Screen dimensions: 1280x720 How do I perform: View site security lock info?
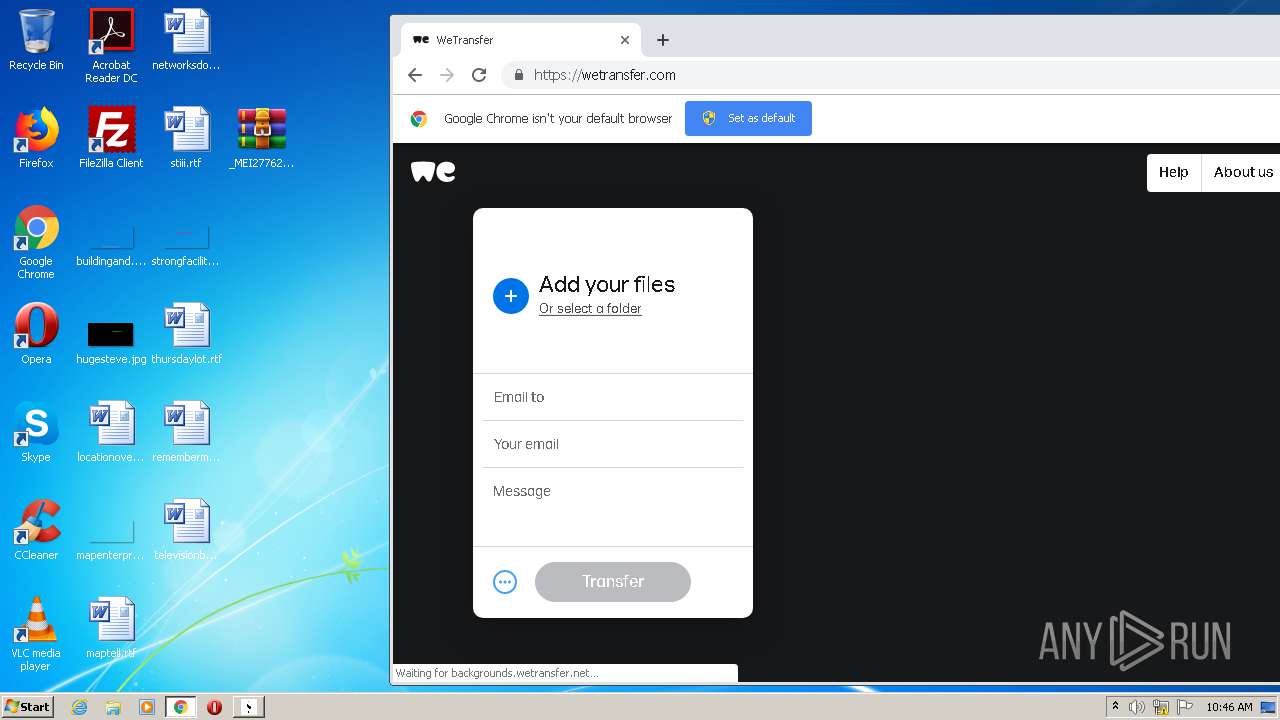pos(518,75)
